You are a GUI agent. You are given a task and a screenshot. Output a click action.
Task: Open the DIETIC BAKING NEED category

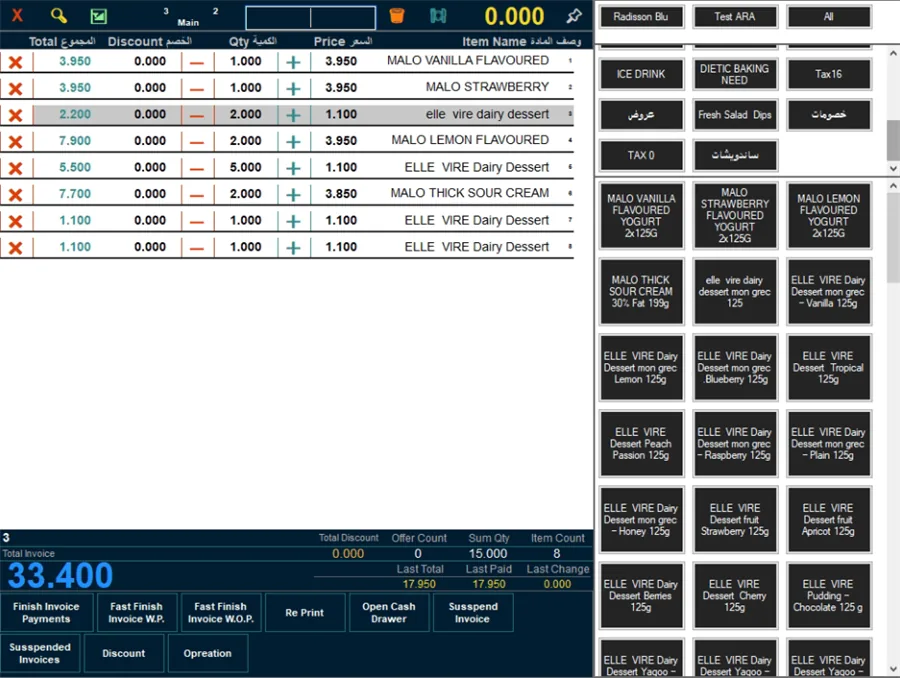pos(735,74)
